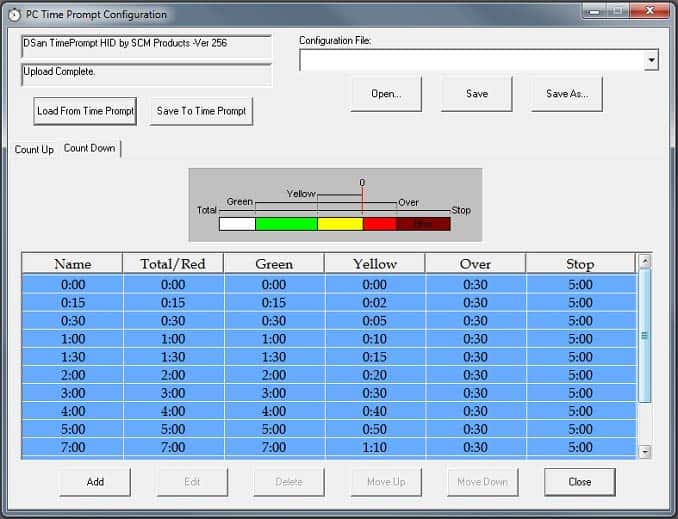Click the Save As... button
Image resolution: width=678 pixels, height=519 pixels.
coord(567,94)
